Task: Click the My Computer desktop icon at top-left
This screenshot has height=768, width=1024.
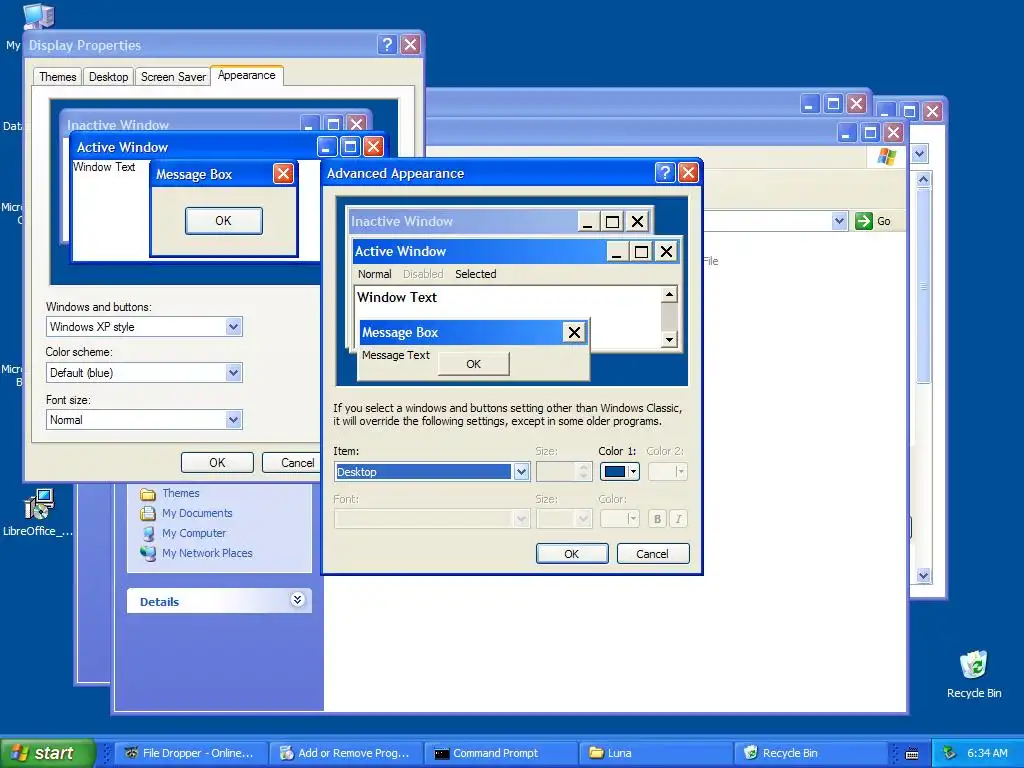Action: (39, 16)
